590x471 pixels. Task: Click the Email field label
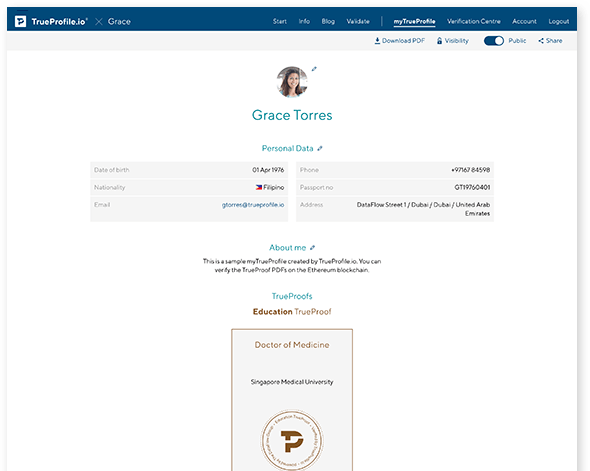(x=102, y=205)
